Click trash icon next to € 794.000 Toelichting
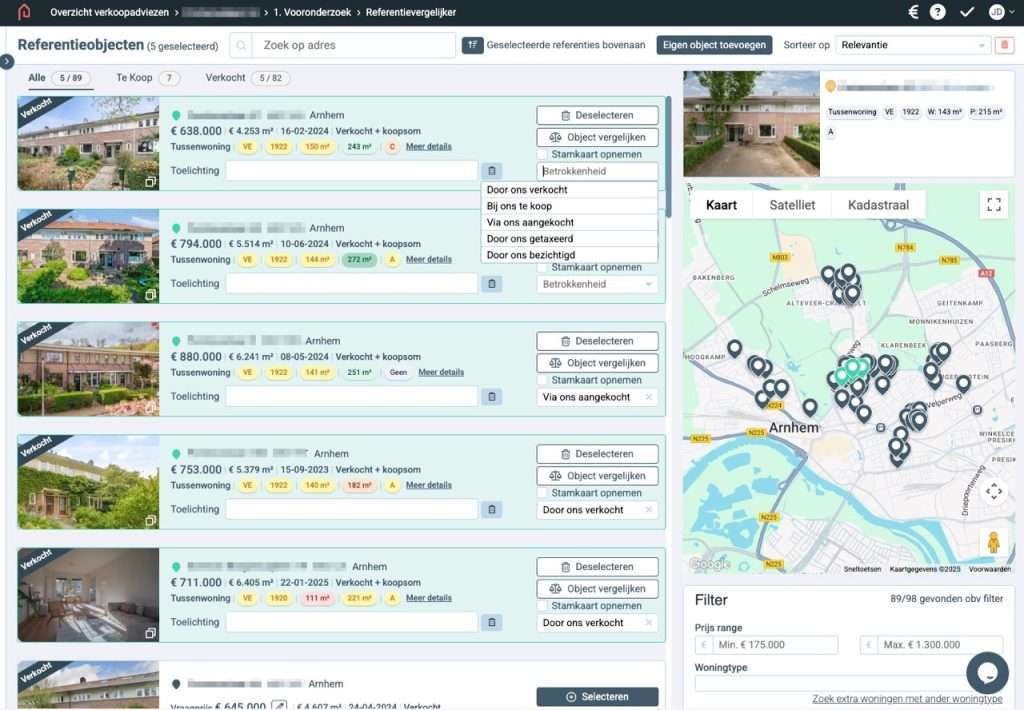Viewport: 1024px width, 710px height. coord(492,283)
